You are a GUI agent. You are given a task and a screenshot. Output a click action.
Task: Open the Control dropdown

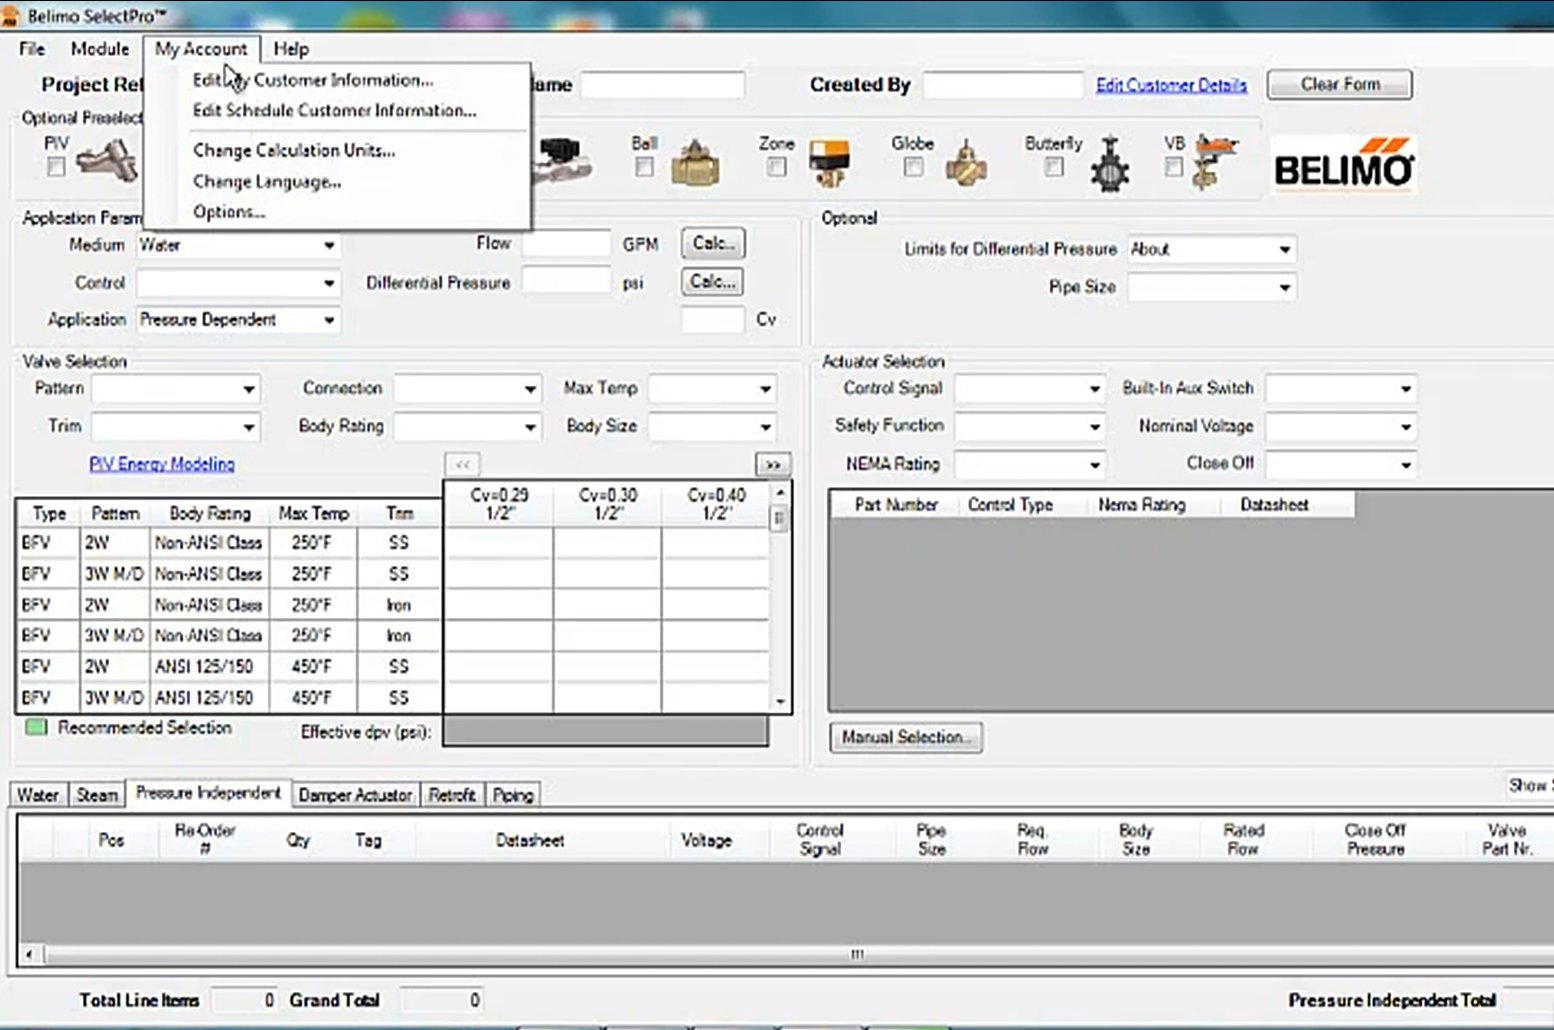(238, 283)
